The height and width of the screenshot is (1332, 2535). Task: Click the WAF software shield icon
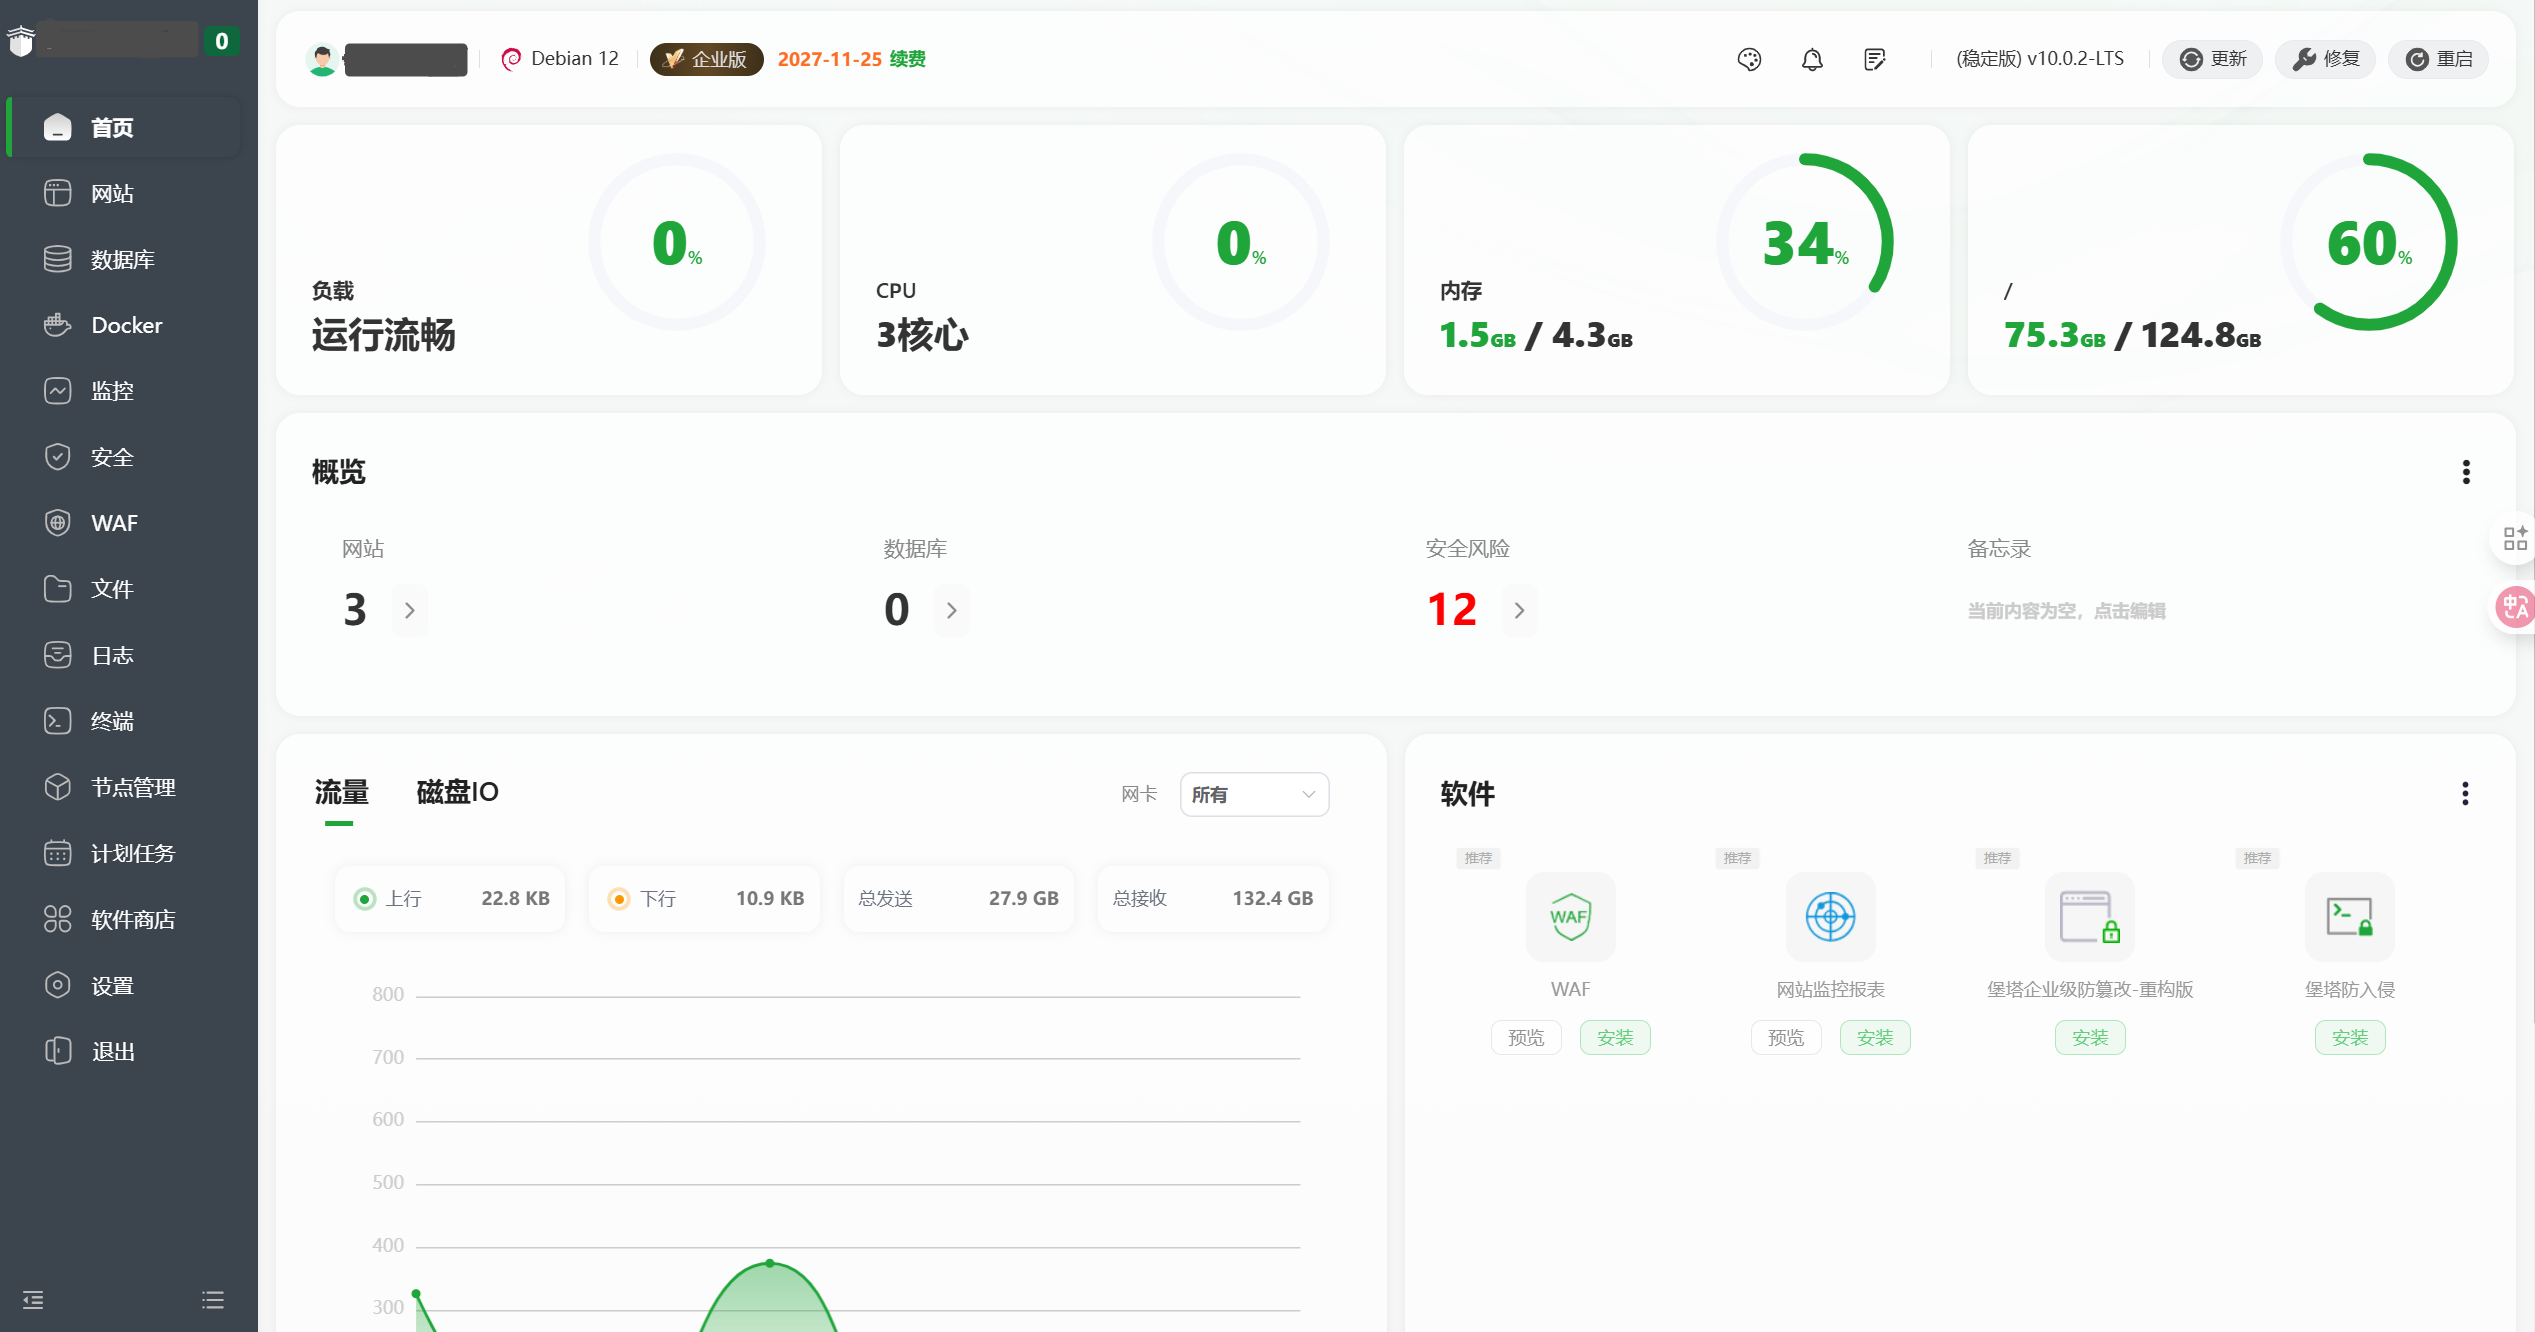click(1570, 916)
